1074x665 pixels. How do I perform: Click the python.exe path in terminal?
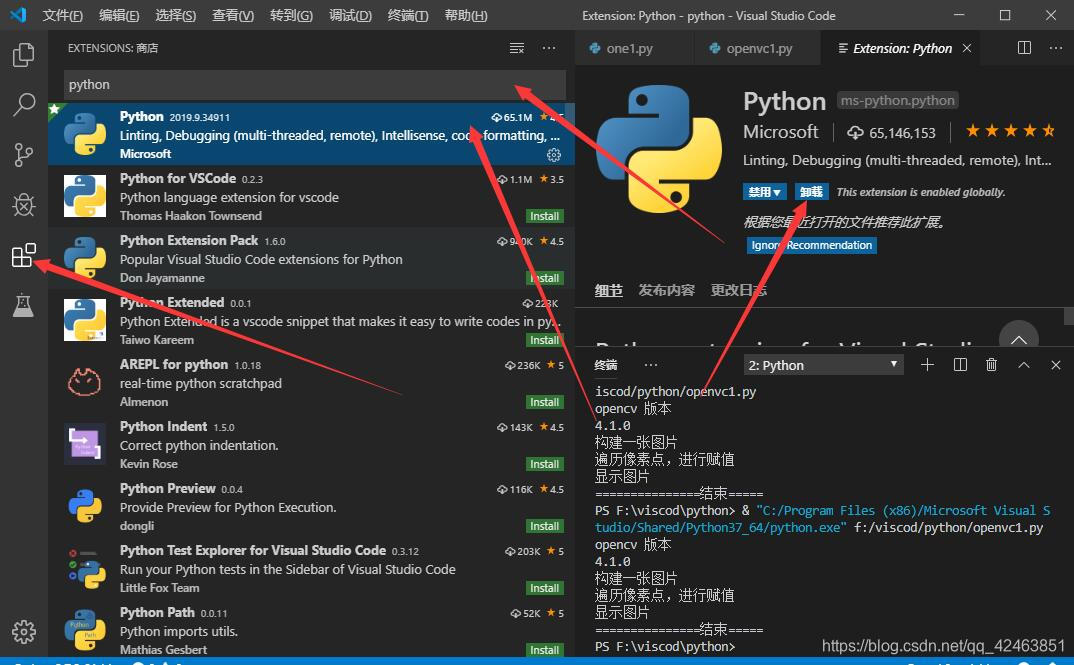pos(822,519)
